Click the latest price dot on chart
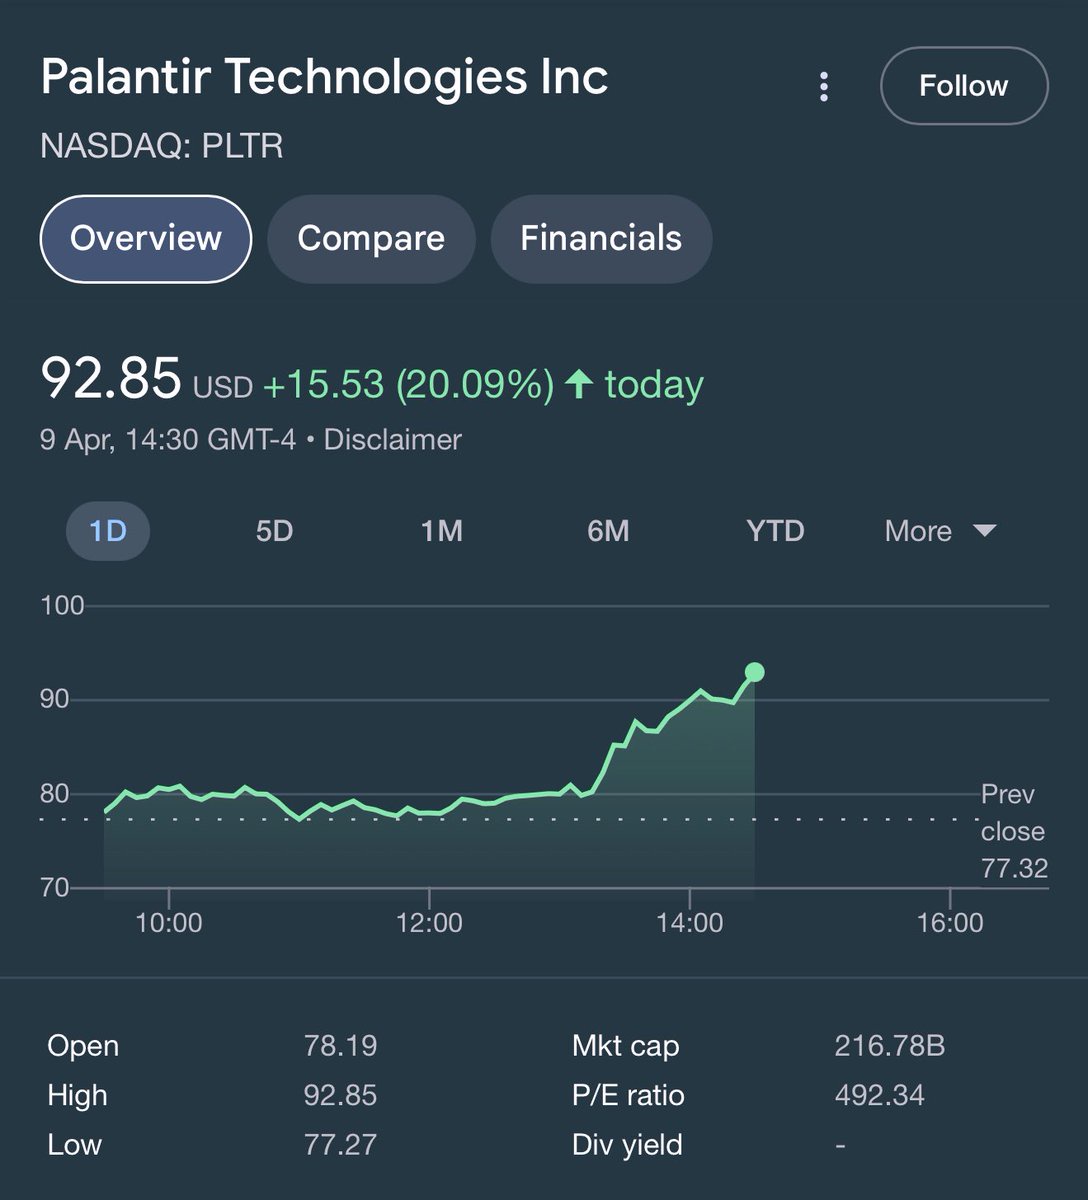The height and width of the screenshot is (1200, 1088). (x=755, y=672)
